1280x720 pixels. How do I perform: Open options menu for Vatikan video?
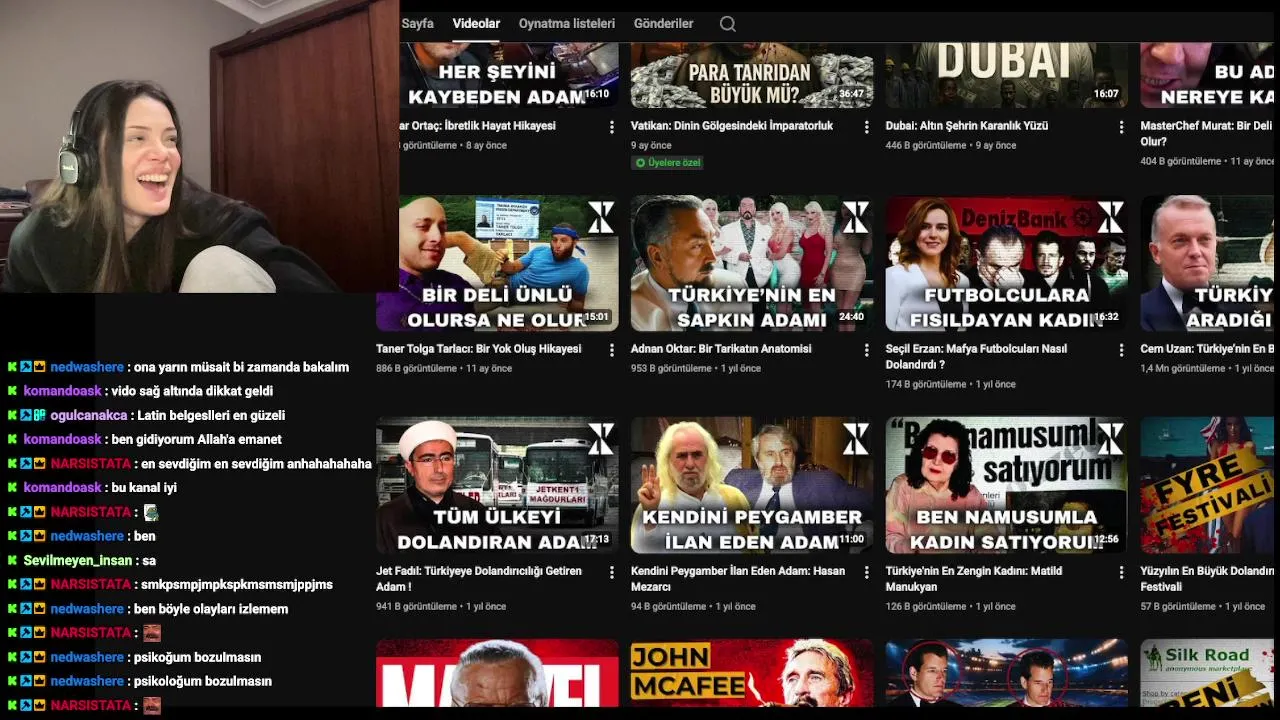[867, 127]
